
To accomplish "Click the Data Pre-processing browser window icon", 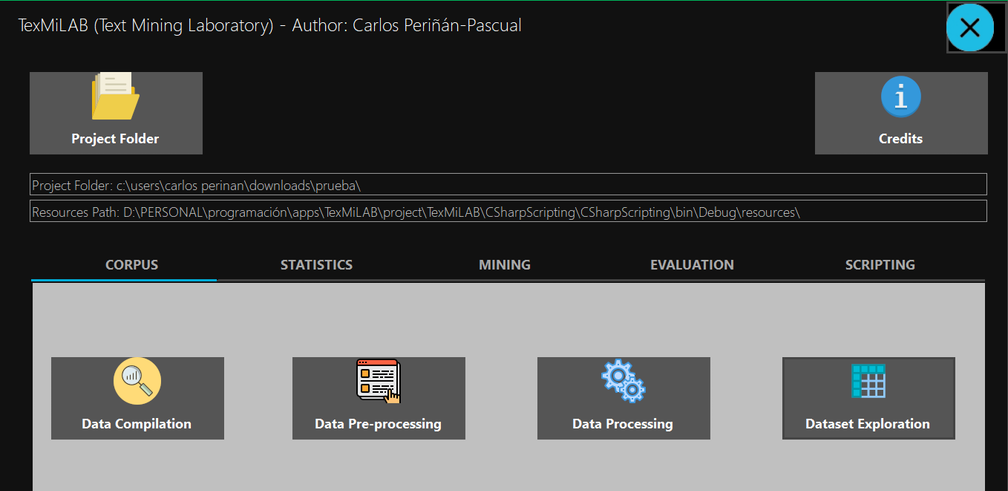I will pyautogui.click(x=378, y=382).
